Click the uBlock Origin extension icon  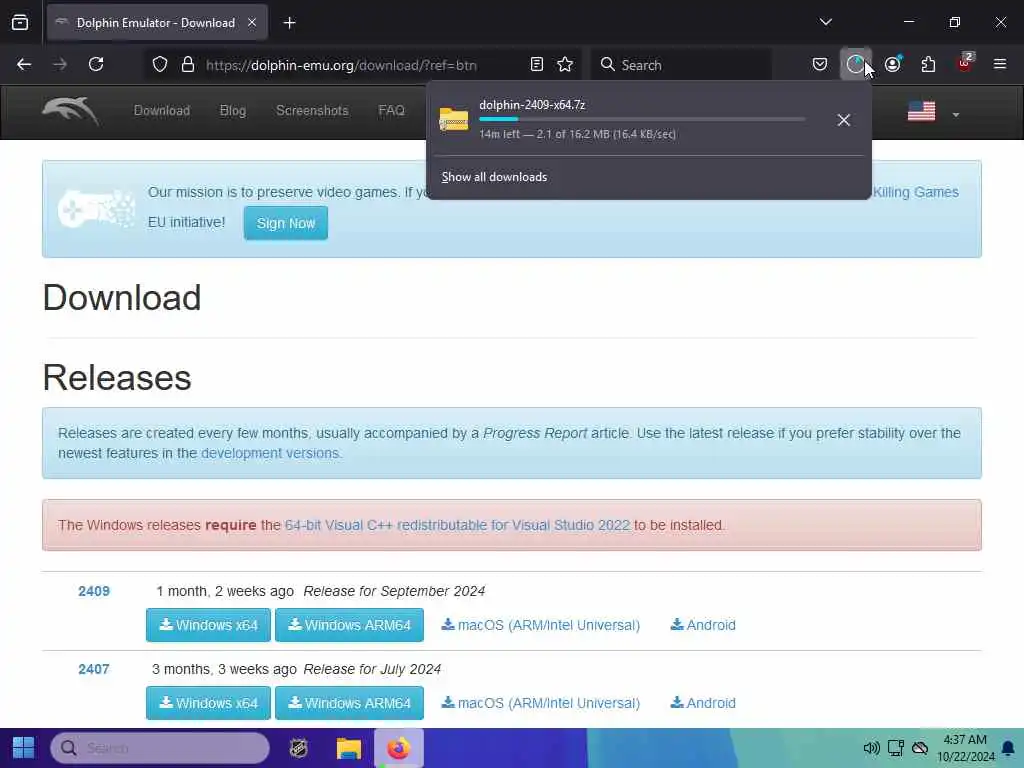tap(965, 63)
